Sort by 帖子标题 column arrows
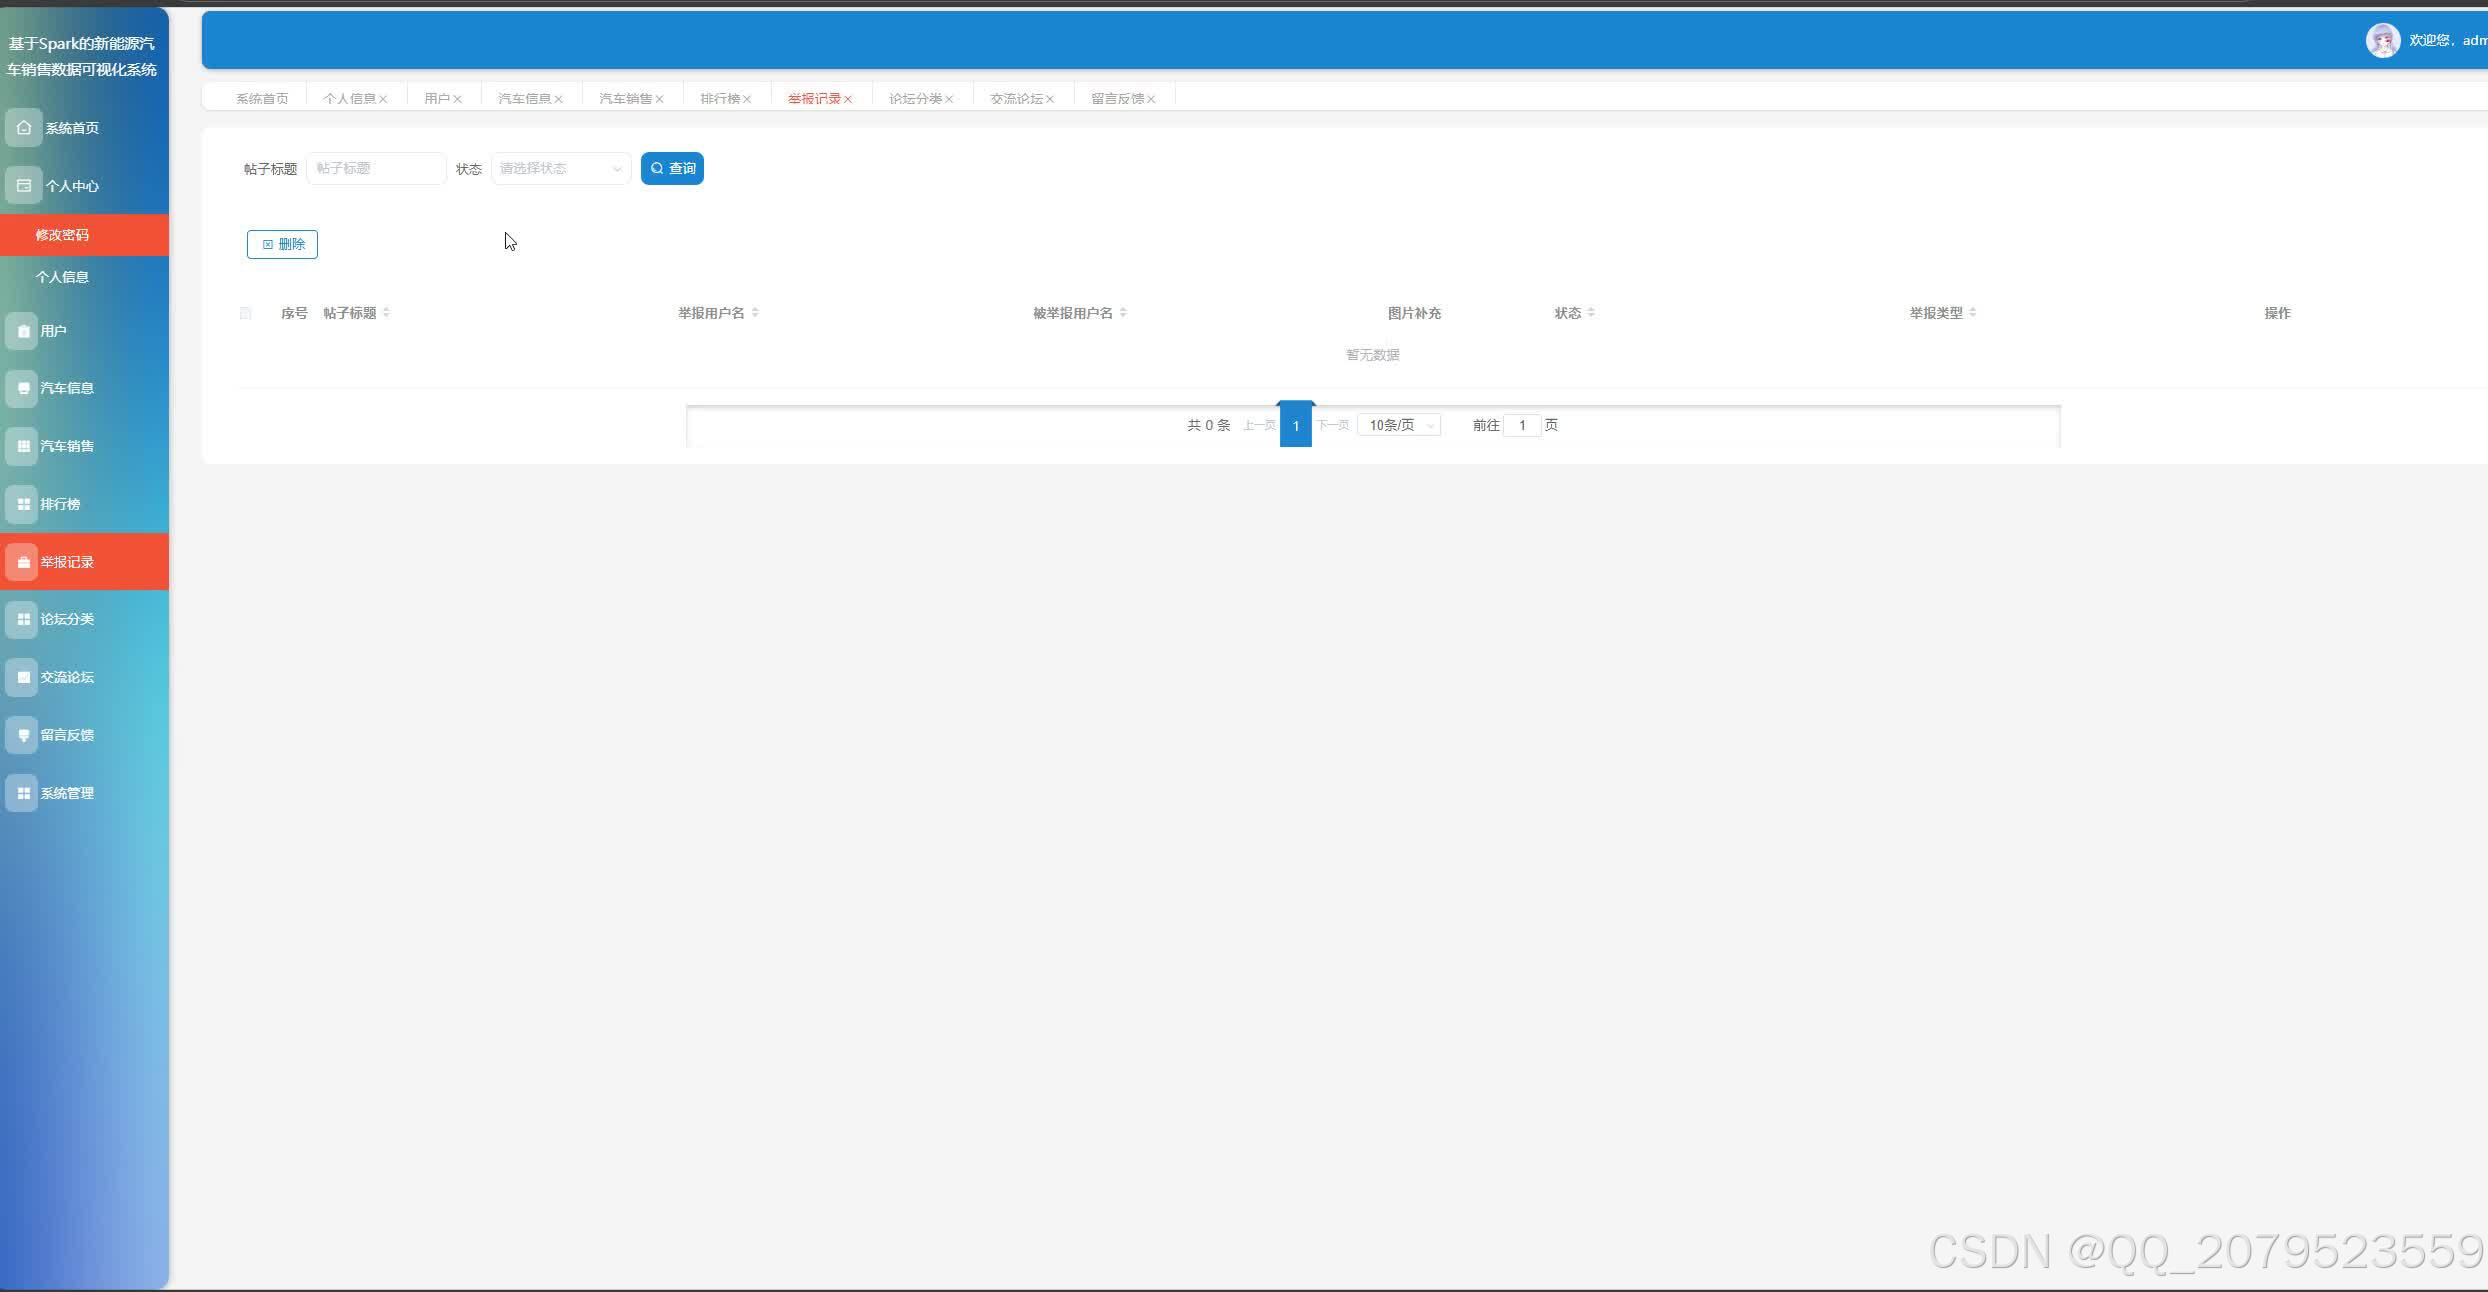The height and width of the screenshot is (1292, 2488). 386,313
